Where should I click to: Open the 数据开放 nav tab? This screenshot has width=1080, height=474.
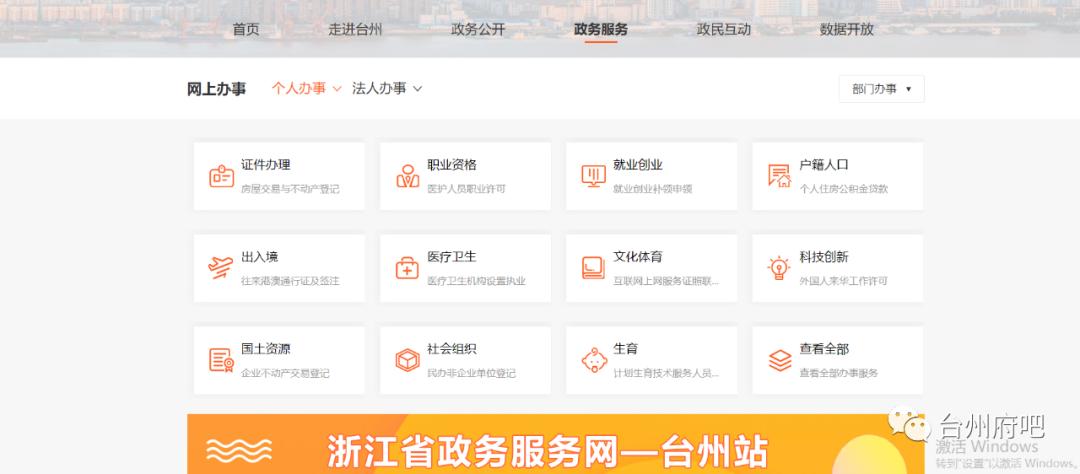(x=847, y=30)
